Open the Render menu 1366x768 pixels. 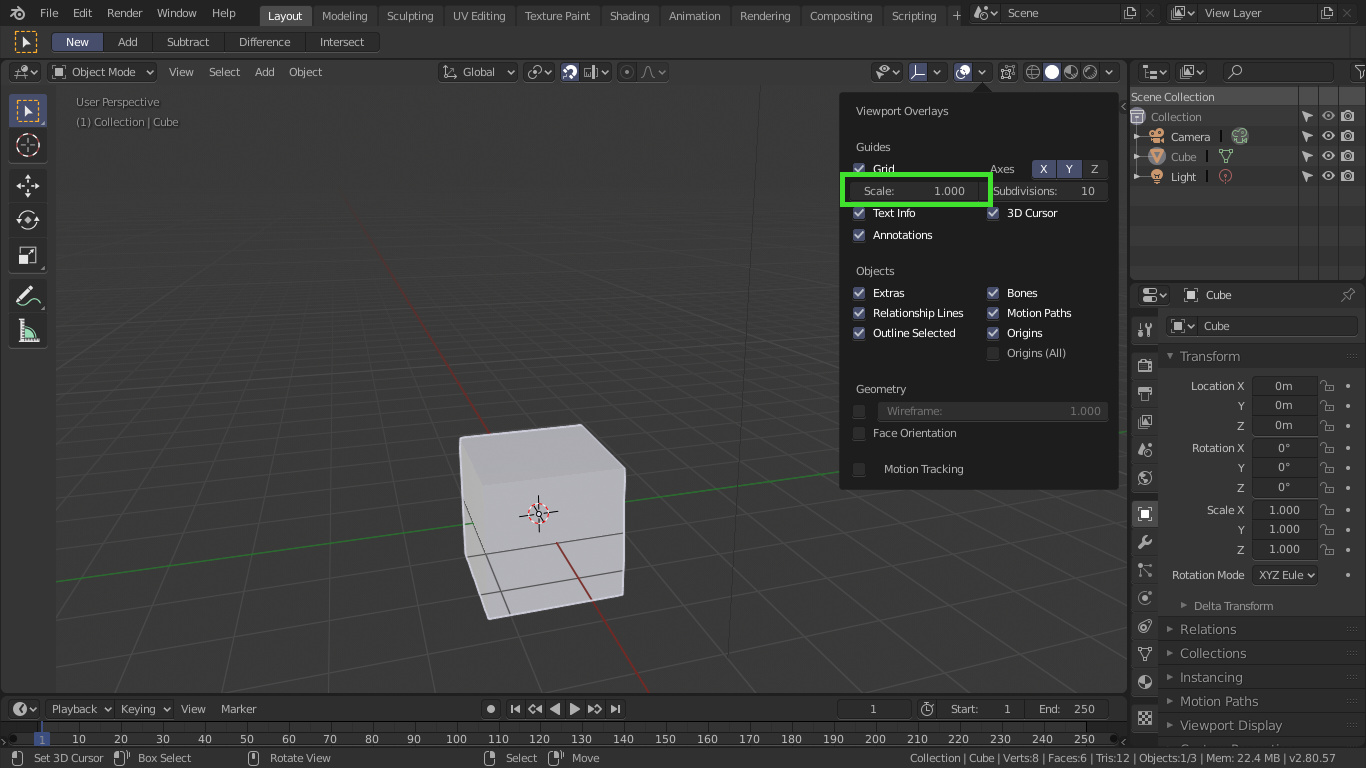[x=124, y=13]
